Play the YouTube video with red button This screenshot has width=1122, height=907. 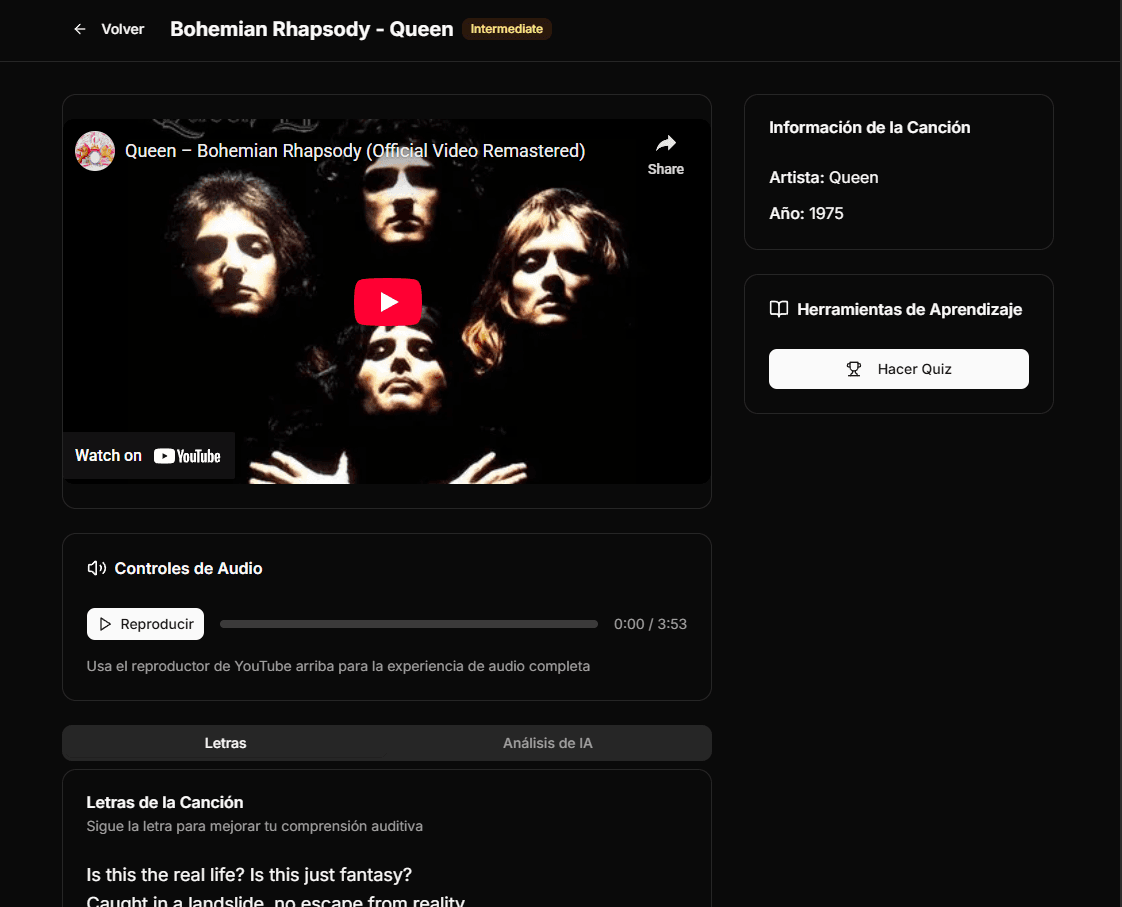(388, 302)
